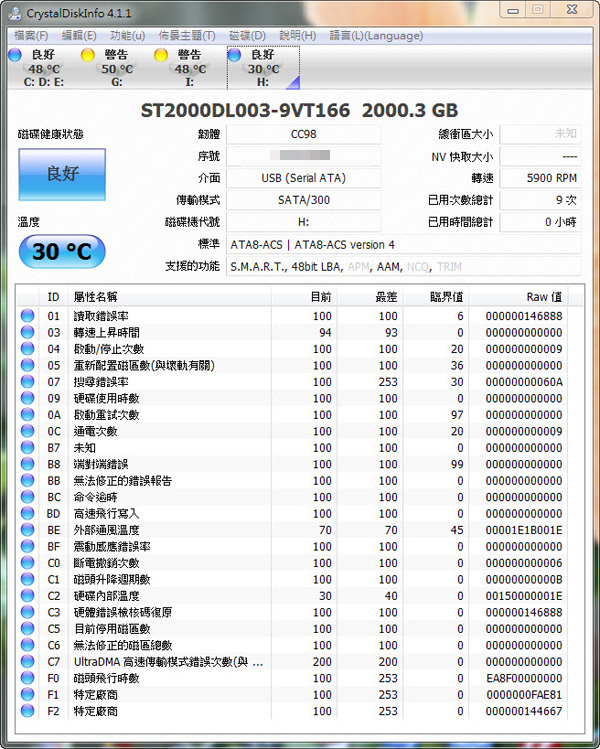The image size is (600, 749).
Task: Click the blue status icon for C: D: E:
Action: click(15, 55)
